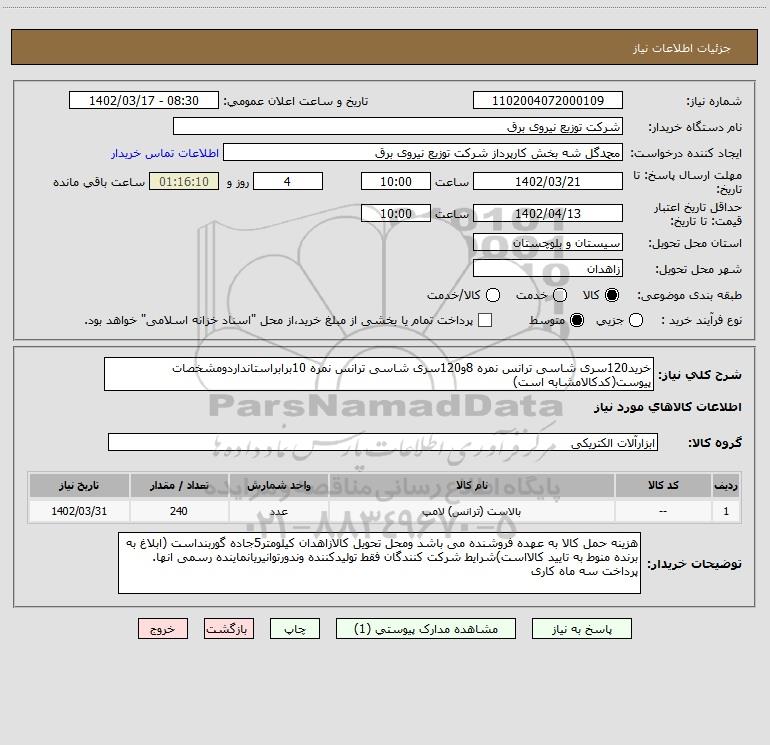Click the row number cell 1

click(x=726, y=512)
